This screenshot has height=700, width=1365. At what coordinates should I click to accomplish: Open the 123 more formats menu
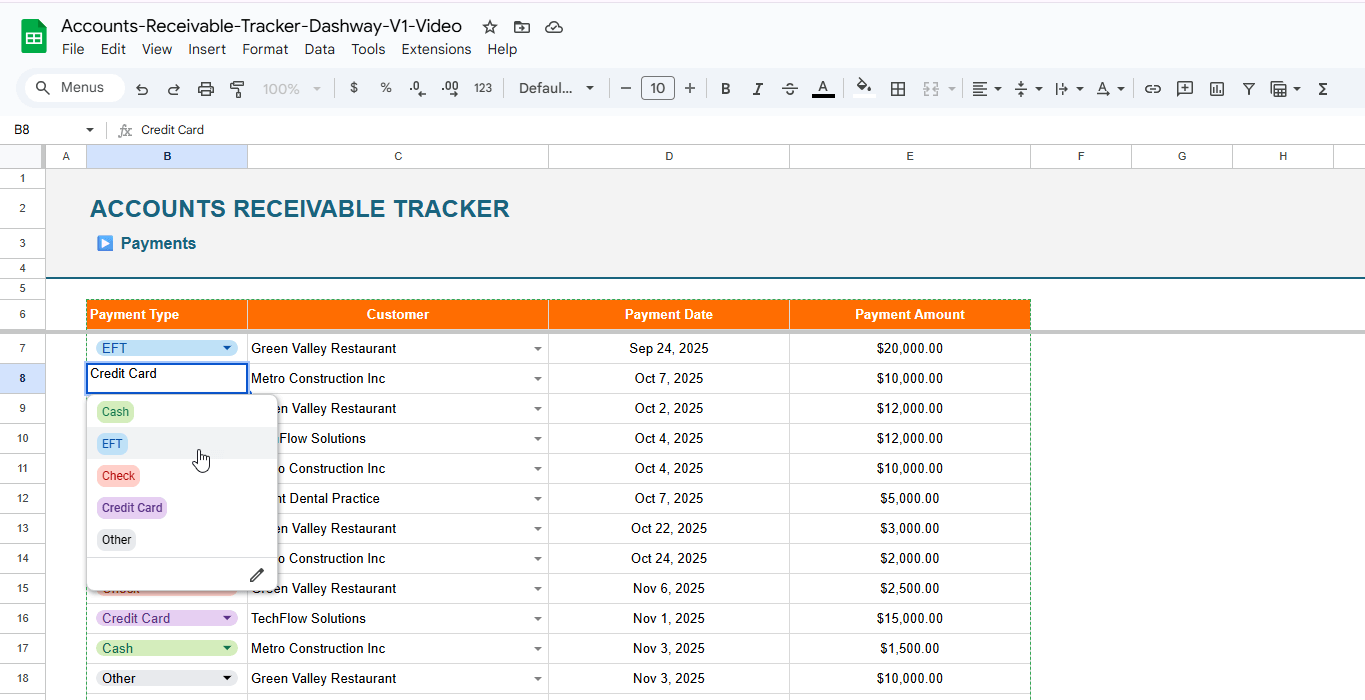click(483, 88)
